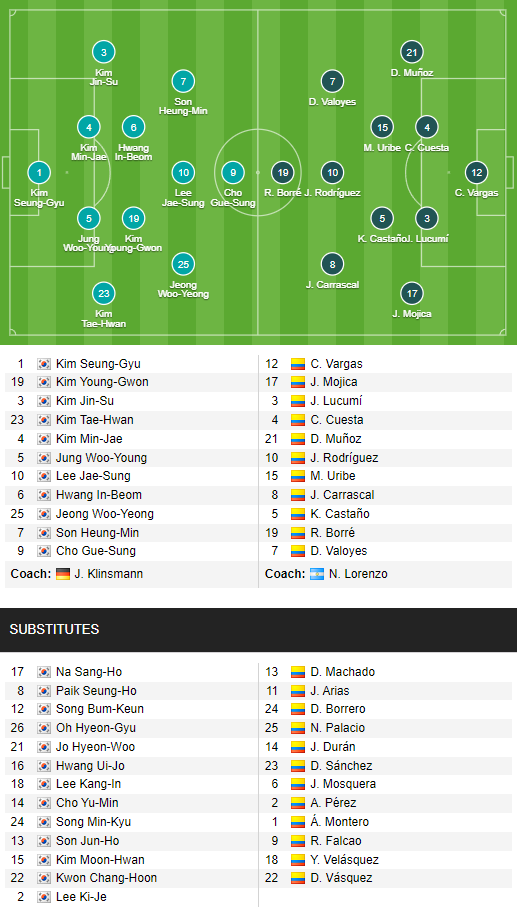Open Lee Kang-In in the substitutes list
The image size is (517, 914).
(89, 784)
